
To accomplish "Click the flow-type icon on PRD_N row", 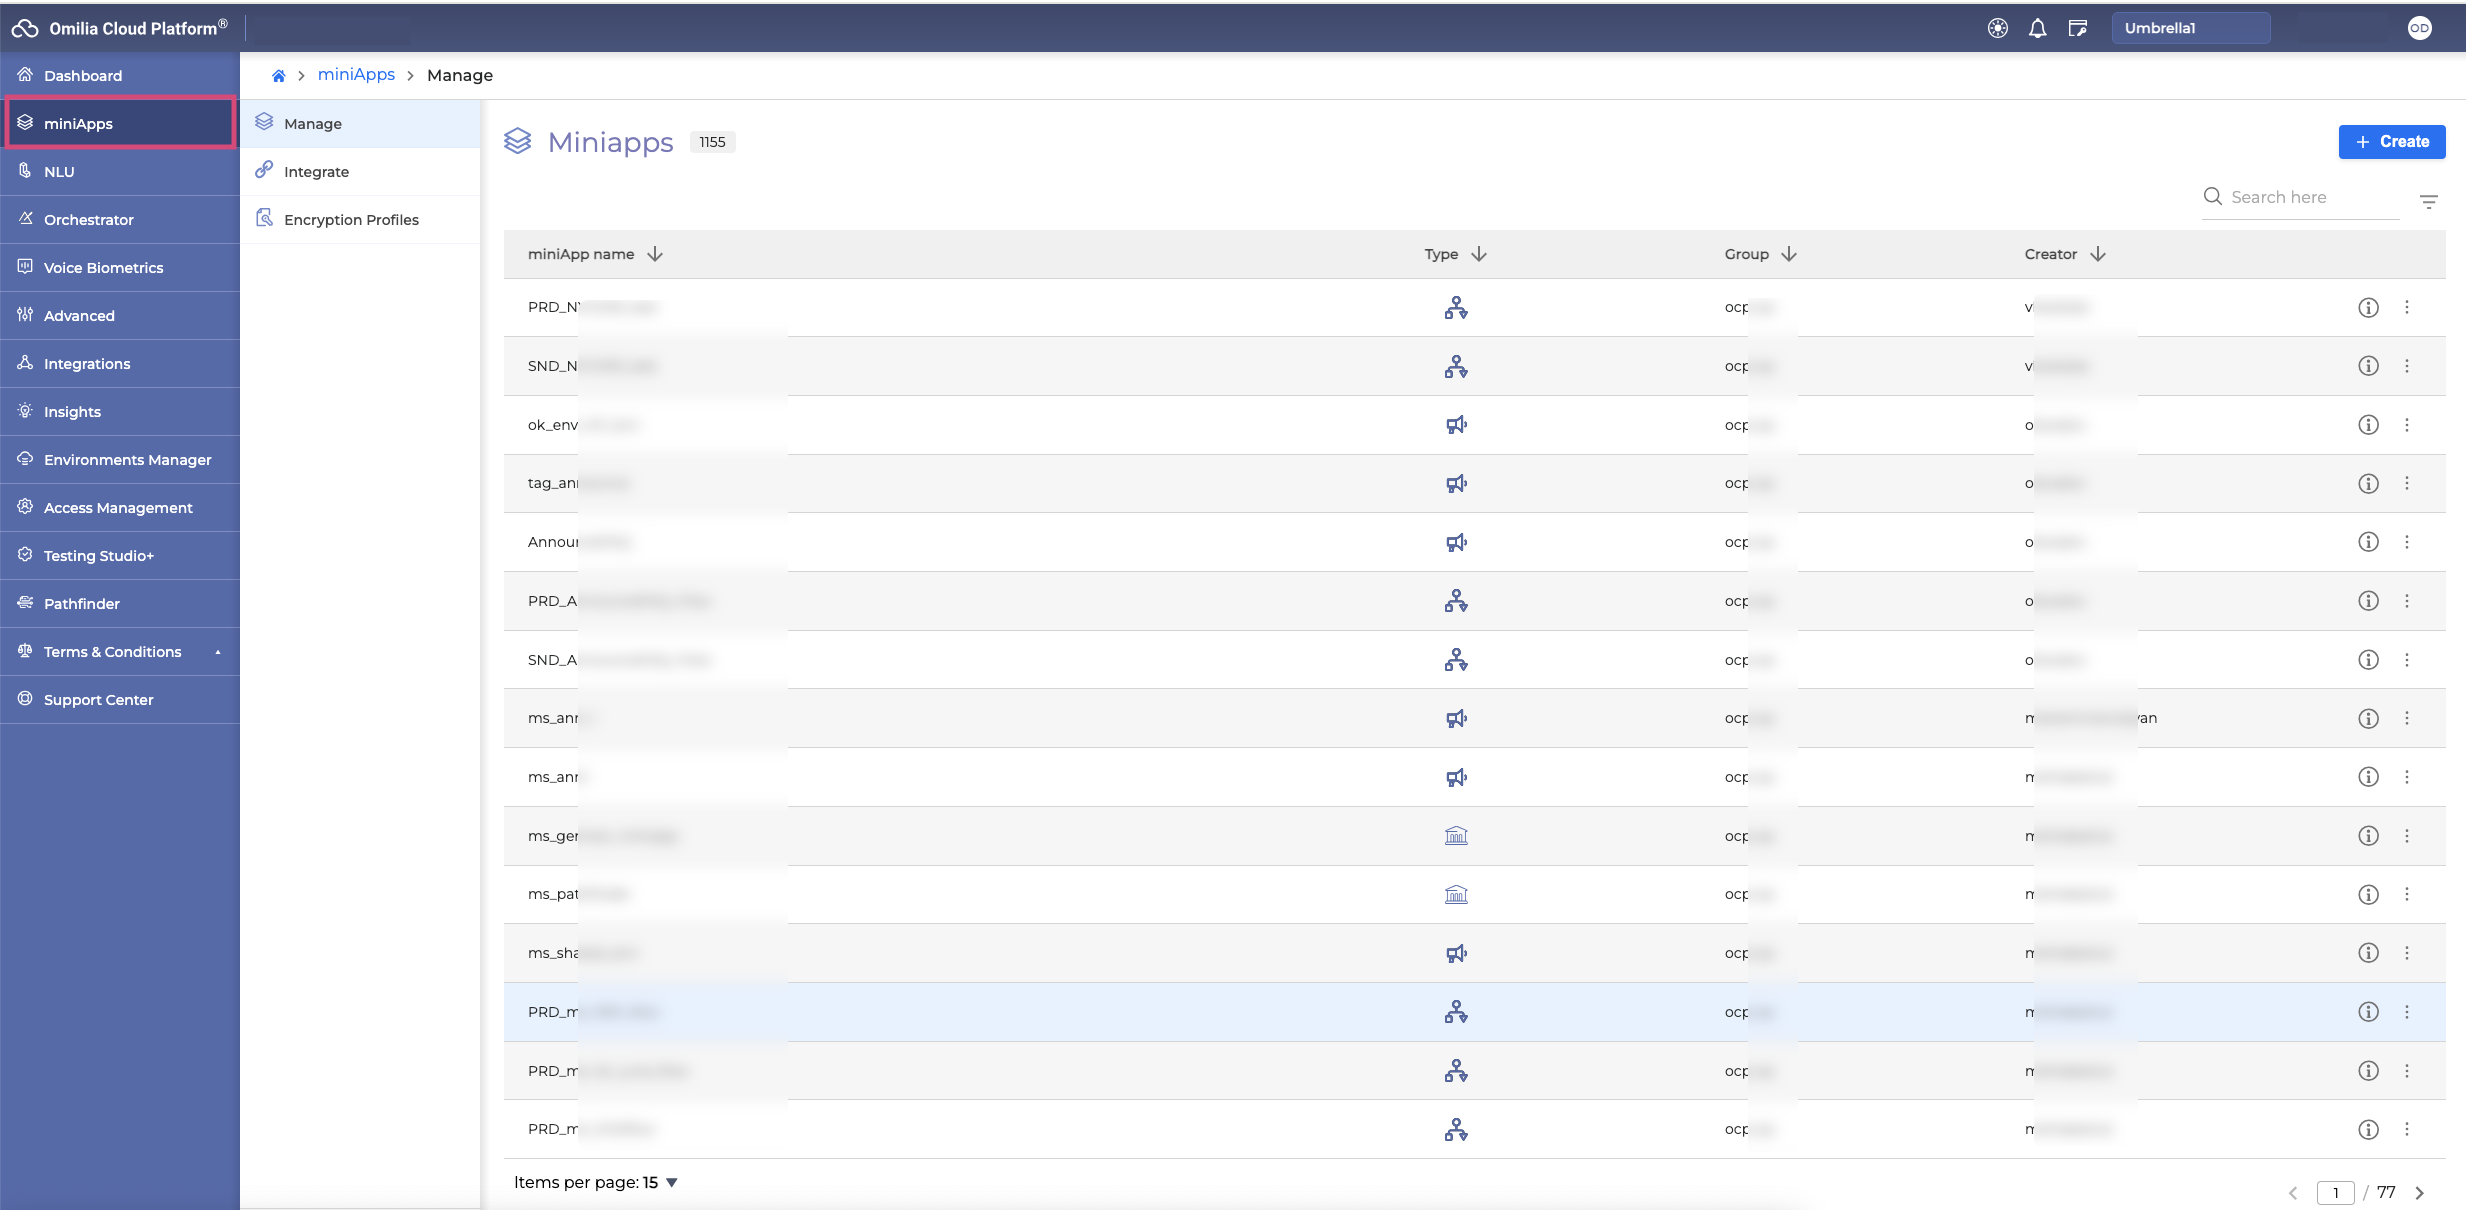I will [1455, 307].
